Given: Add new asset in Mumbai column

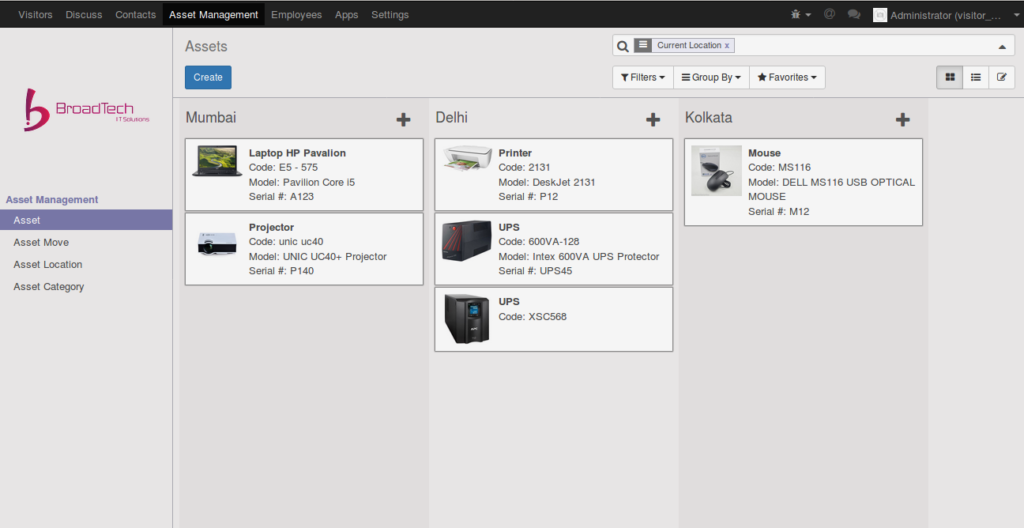Looking at the screenshot, I should tap(403, 120).
